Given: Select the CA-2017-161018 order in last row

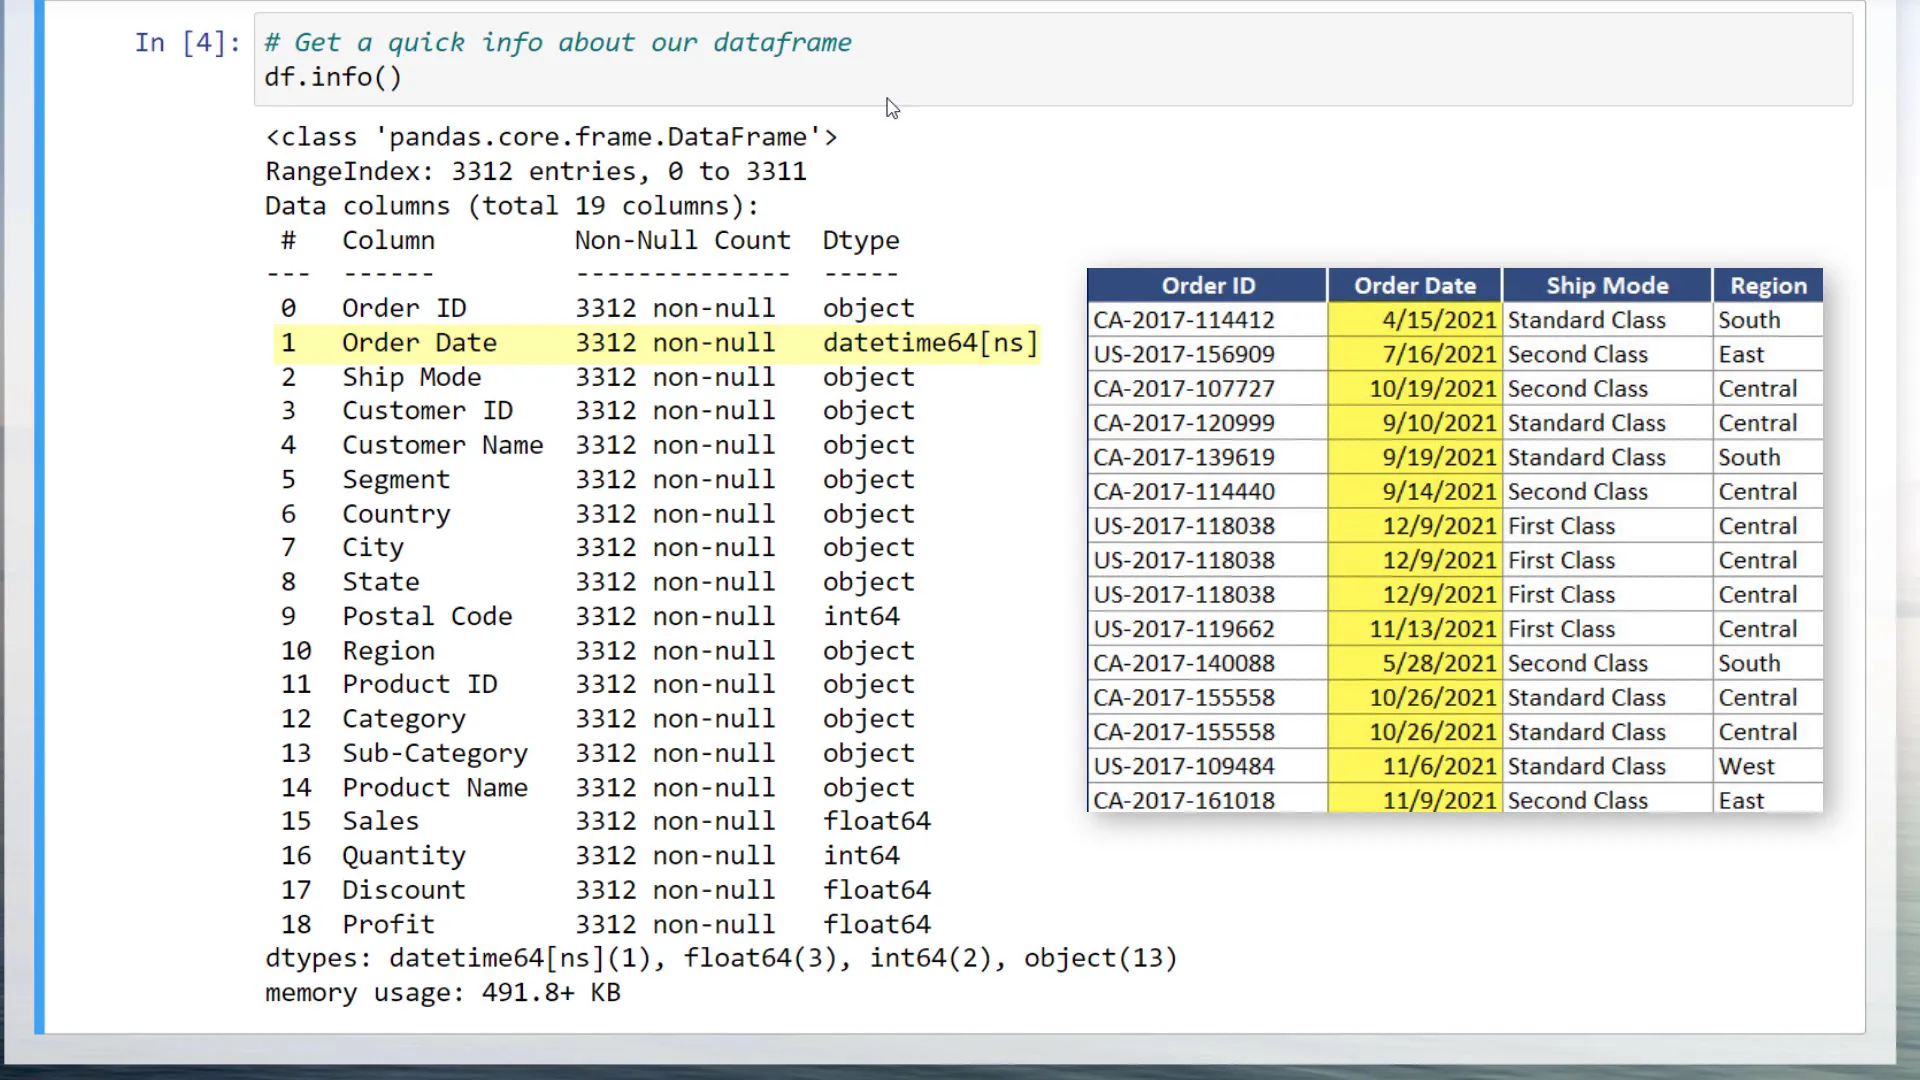Looking at the screenshot, I should [x=1183, y=800].
